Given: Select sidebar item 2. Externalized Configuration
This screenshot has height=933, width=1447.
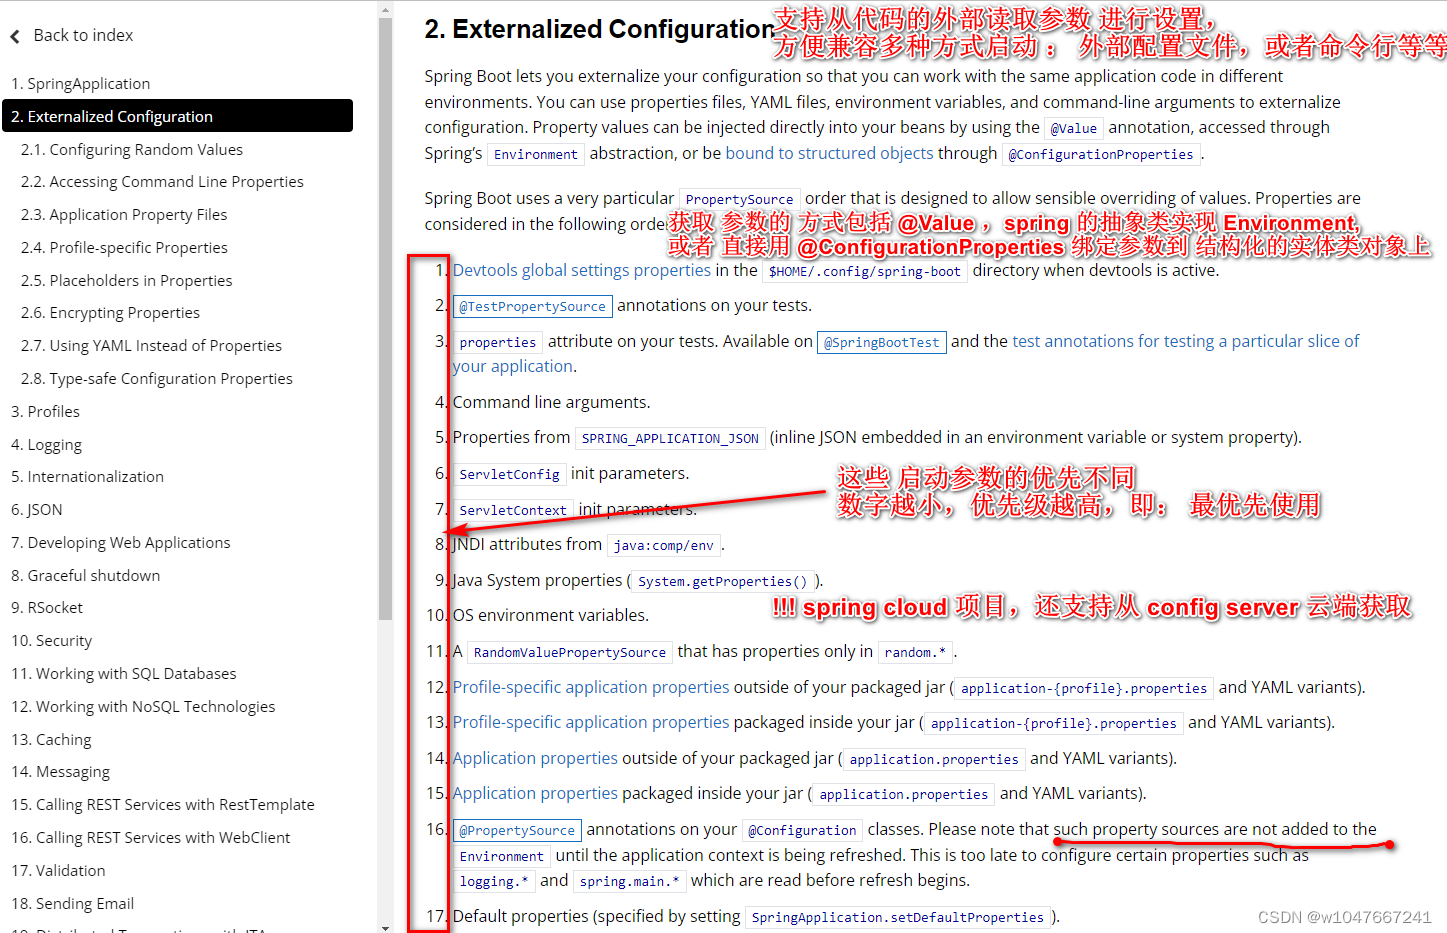Looking at the screenshot, I should [x=178, y=116].
